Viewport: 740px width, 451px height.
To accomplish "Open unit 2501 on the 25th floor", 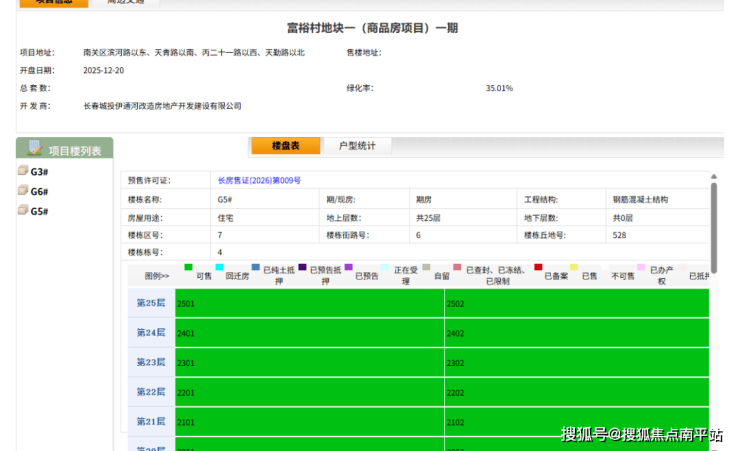I will pos(309,303).
